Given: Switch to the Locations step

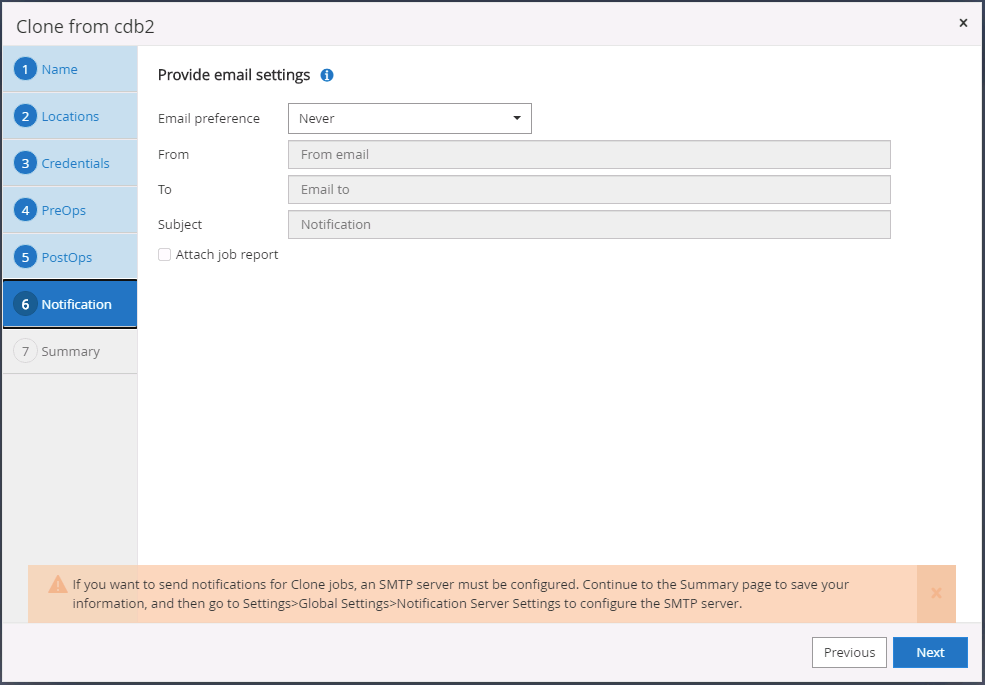Looking at the screenshot, I should point(70,116).
